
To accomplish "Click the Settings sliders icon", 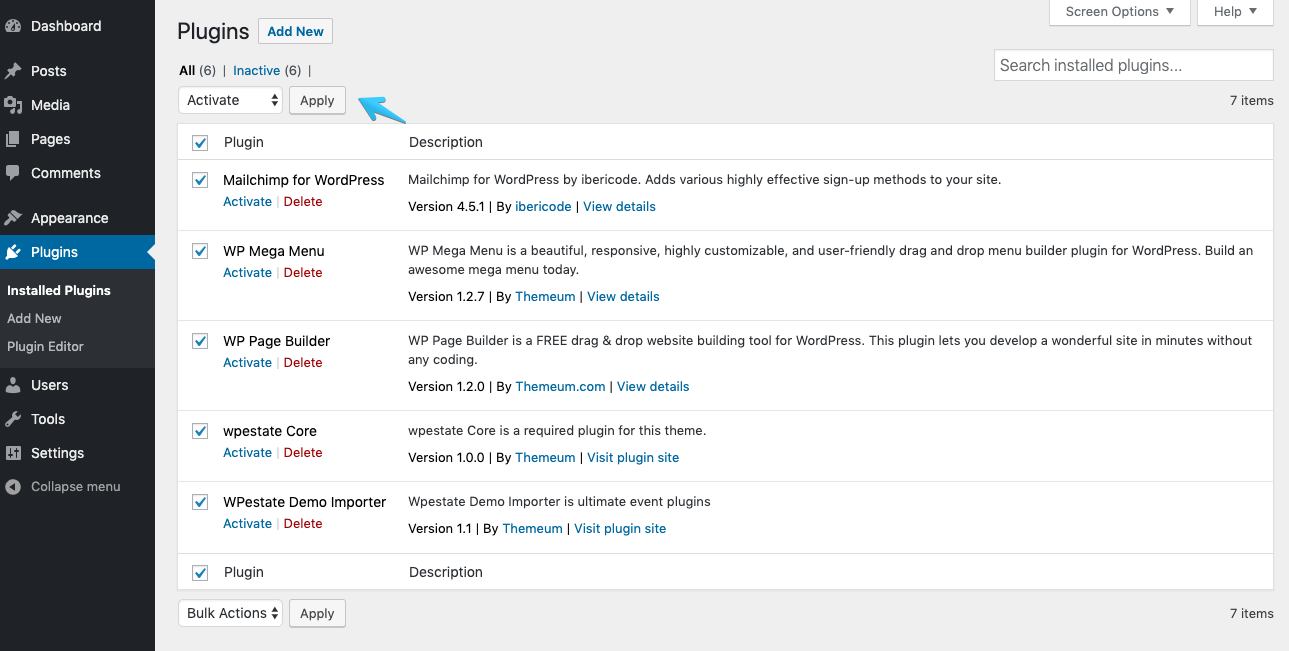I will [x=13, y=453].
